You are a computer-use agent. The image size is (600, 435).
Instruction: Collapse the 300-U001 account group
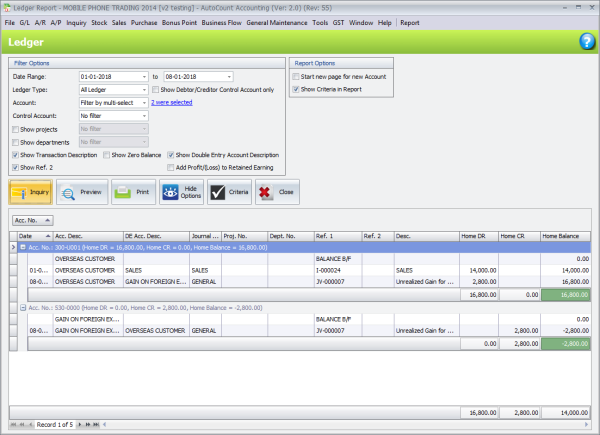coord(23,248)
